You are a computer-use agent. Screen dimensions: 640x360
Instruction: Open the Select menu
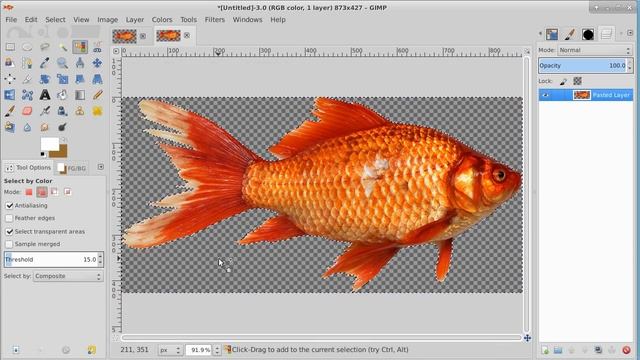[55, 20]
